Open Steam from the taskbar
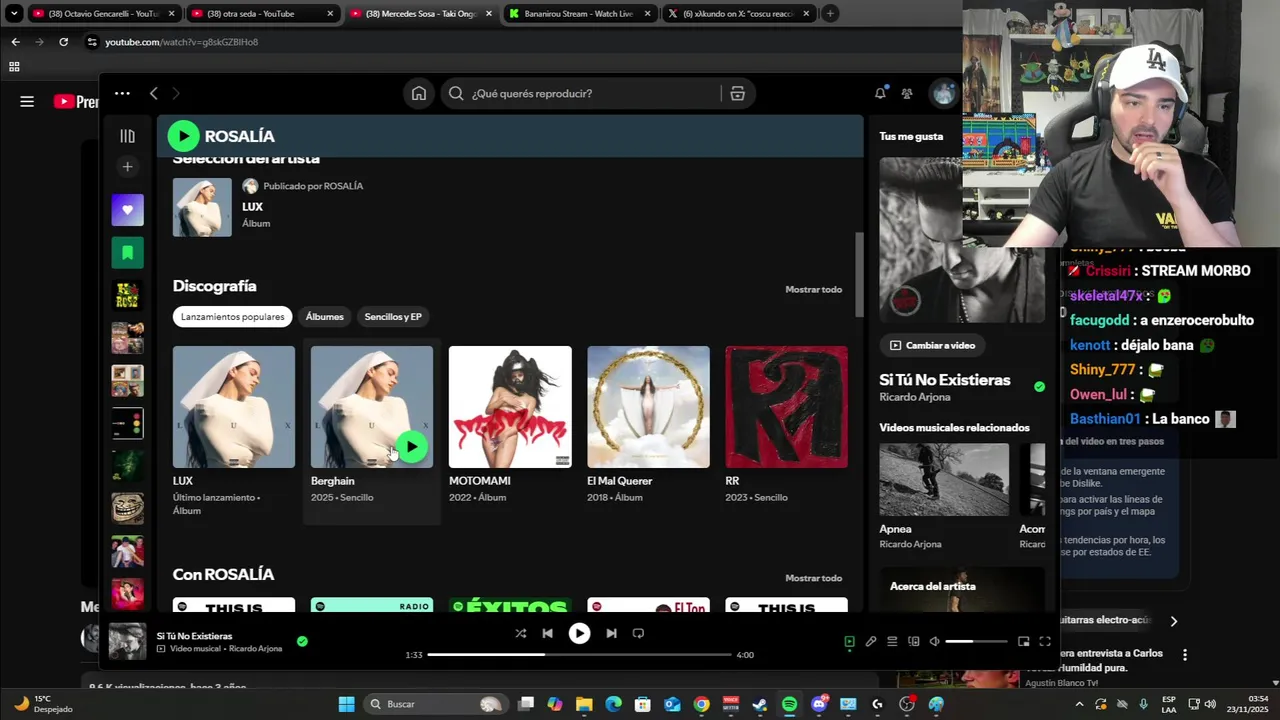The width and height of the screenshot is (1280, 720). pos(760,704)
